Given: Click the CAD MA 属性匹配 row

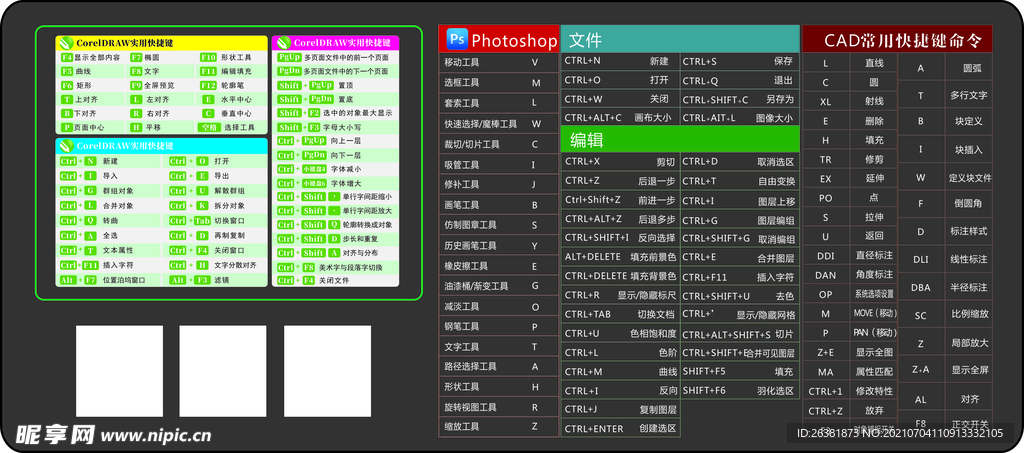Looking at the screenshot, I should coord(850,372).
